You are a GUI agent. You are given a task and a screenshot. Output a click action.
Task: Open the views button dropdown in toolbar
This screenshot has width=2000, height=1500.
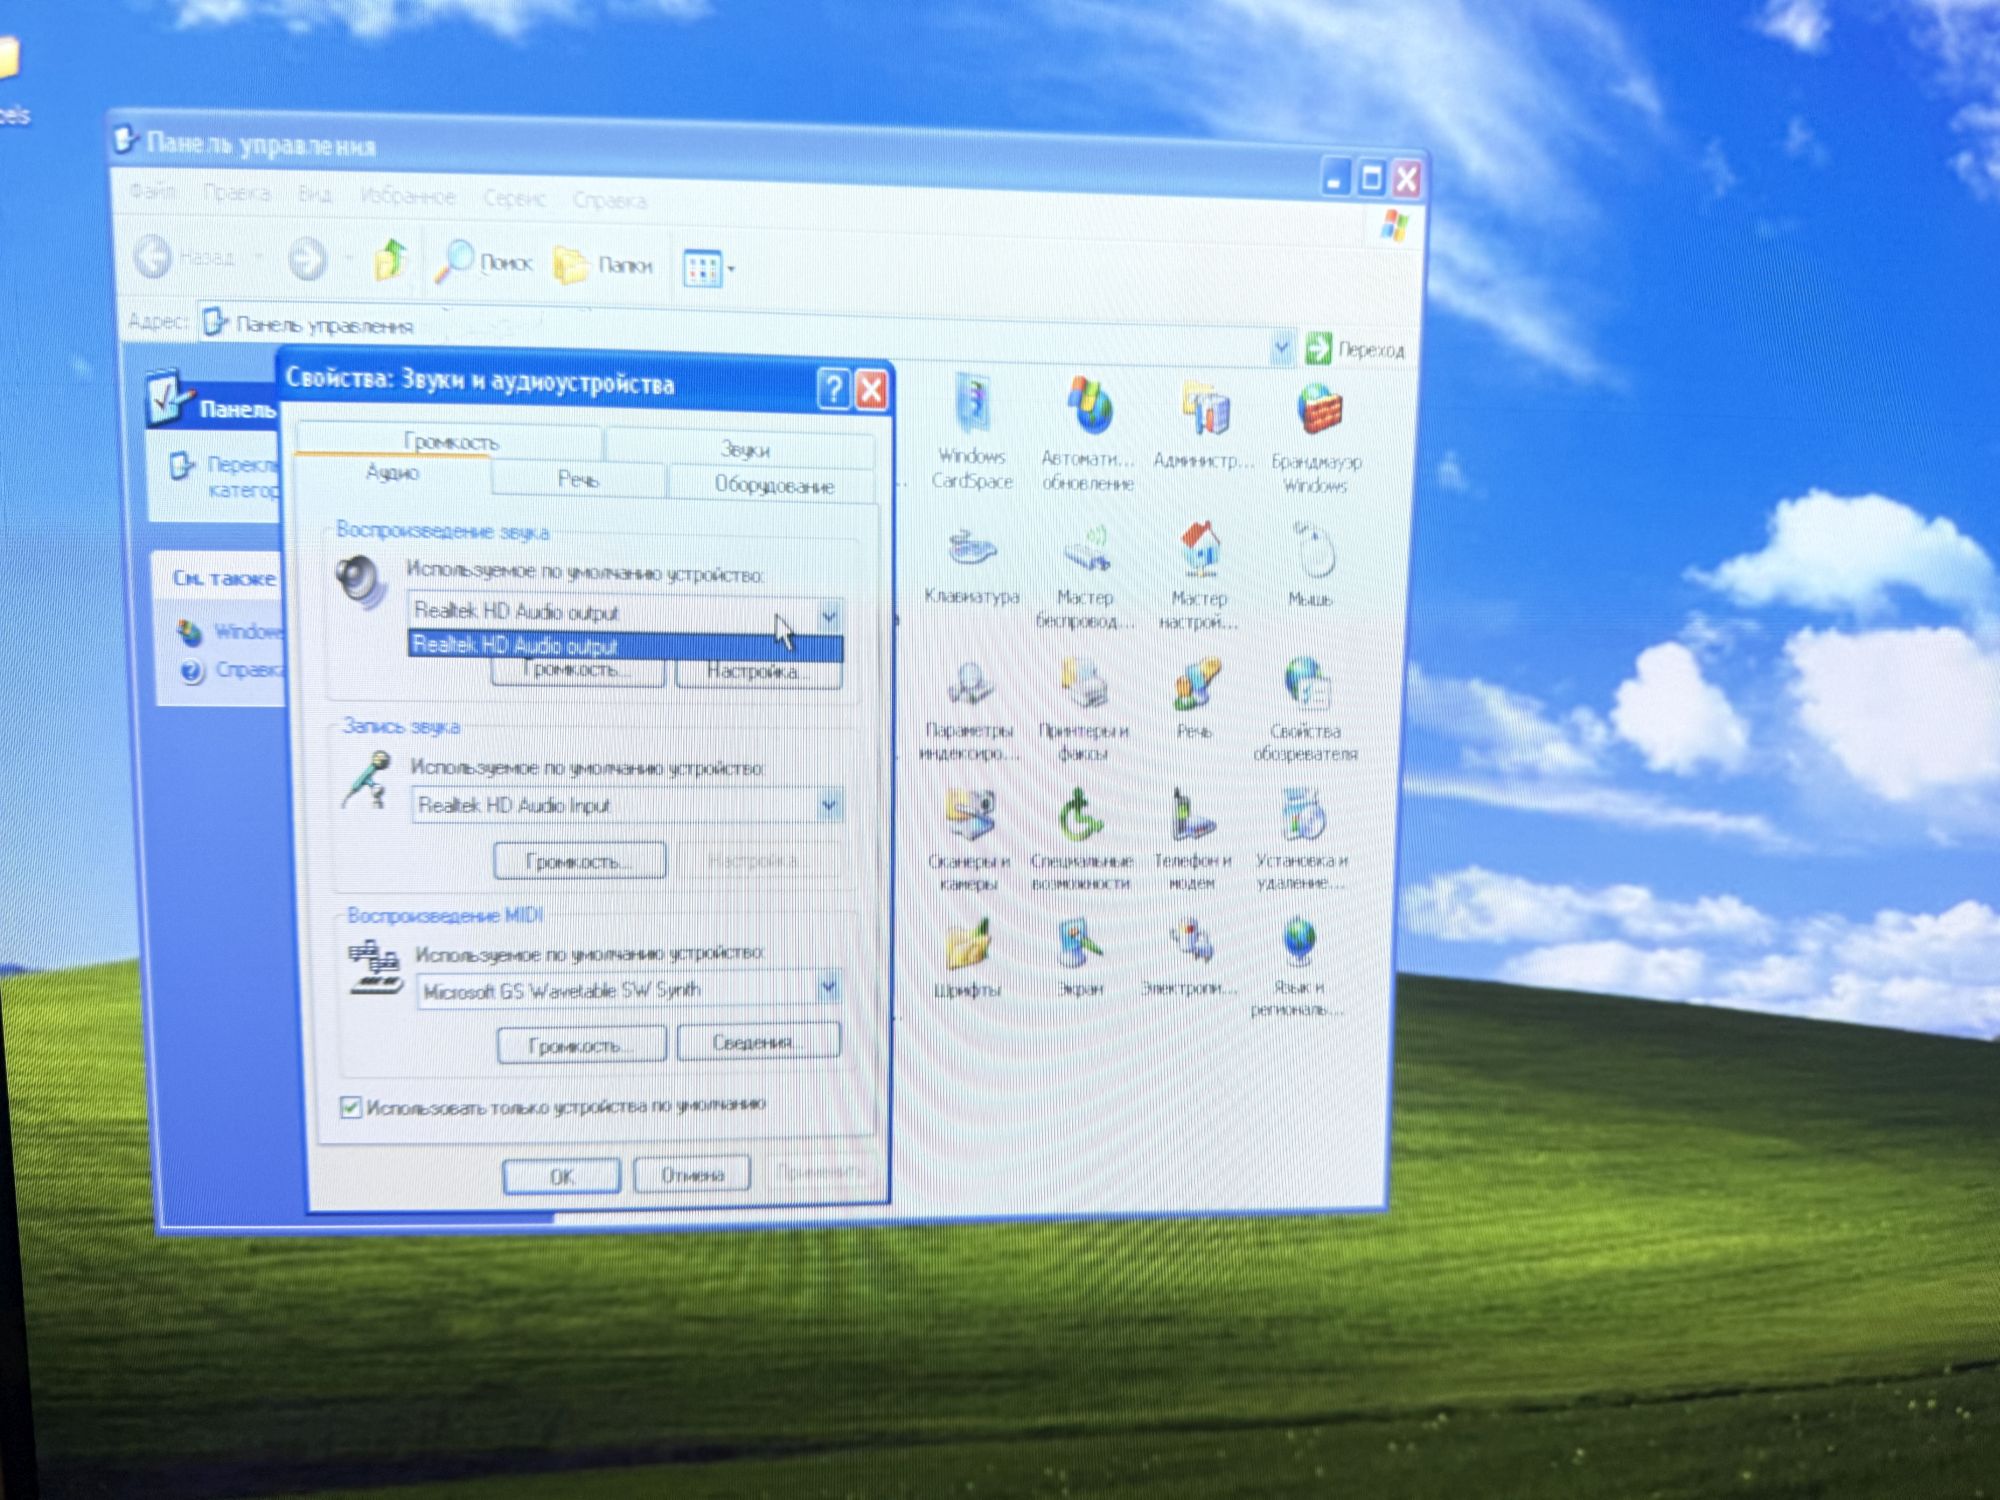[709, 268]
